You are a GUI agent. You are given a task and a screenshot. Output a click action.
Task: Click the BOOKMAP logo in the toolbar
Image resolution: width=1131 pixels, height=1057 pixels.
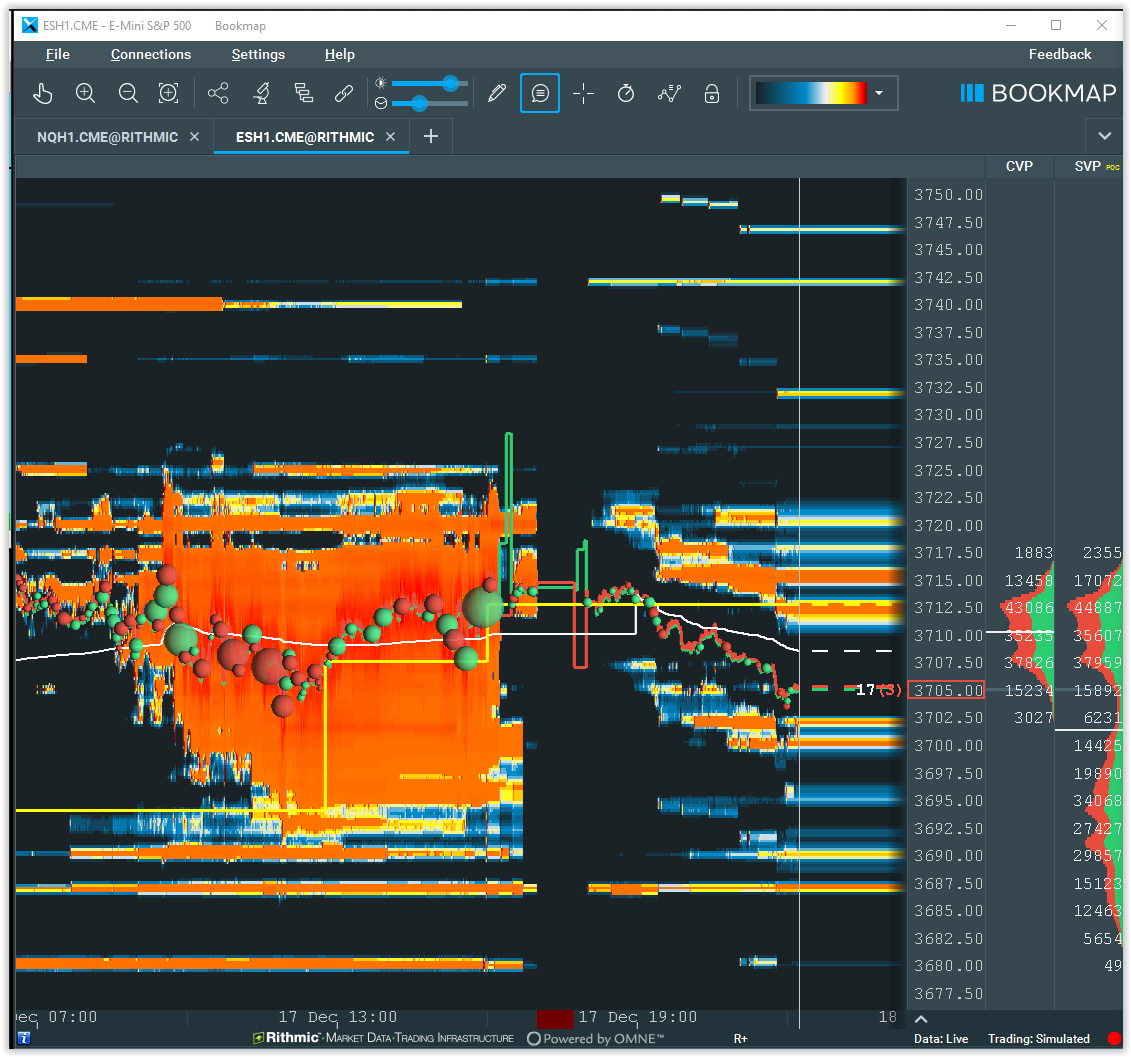(1038, 93)
